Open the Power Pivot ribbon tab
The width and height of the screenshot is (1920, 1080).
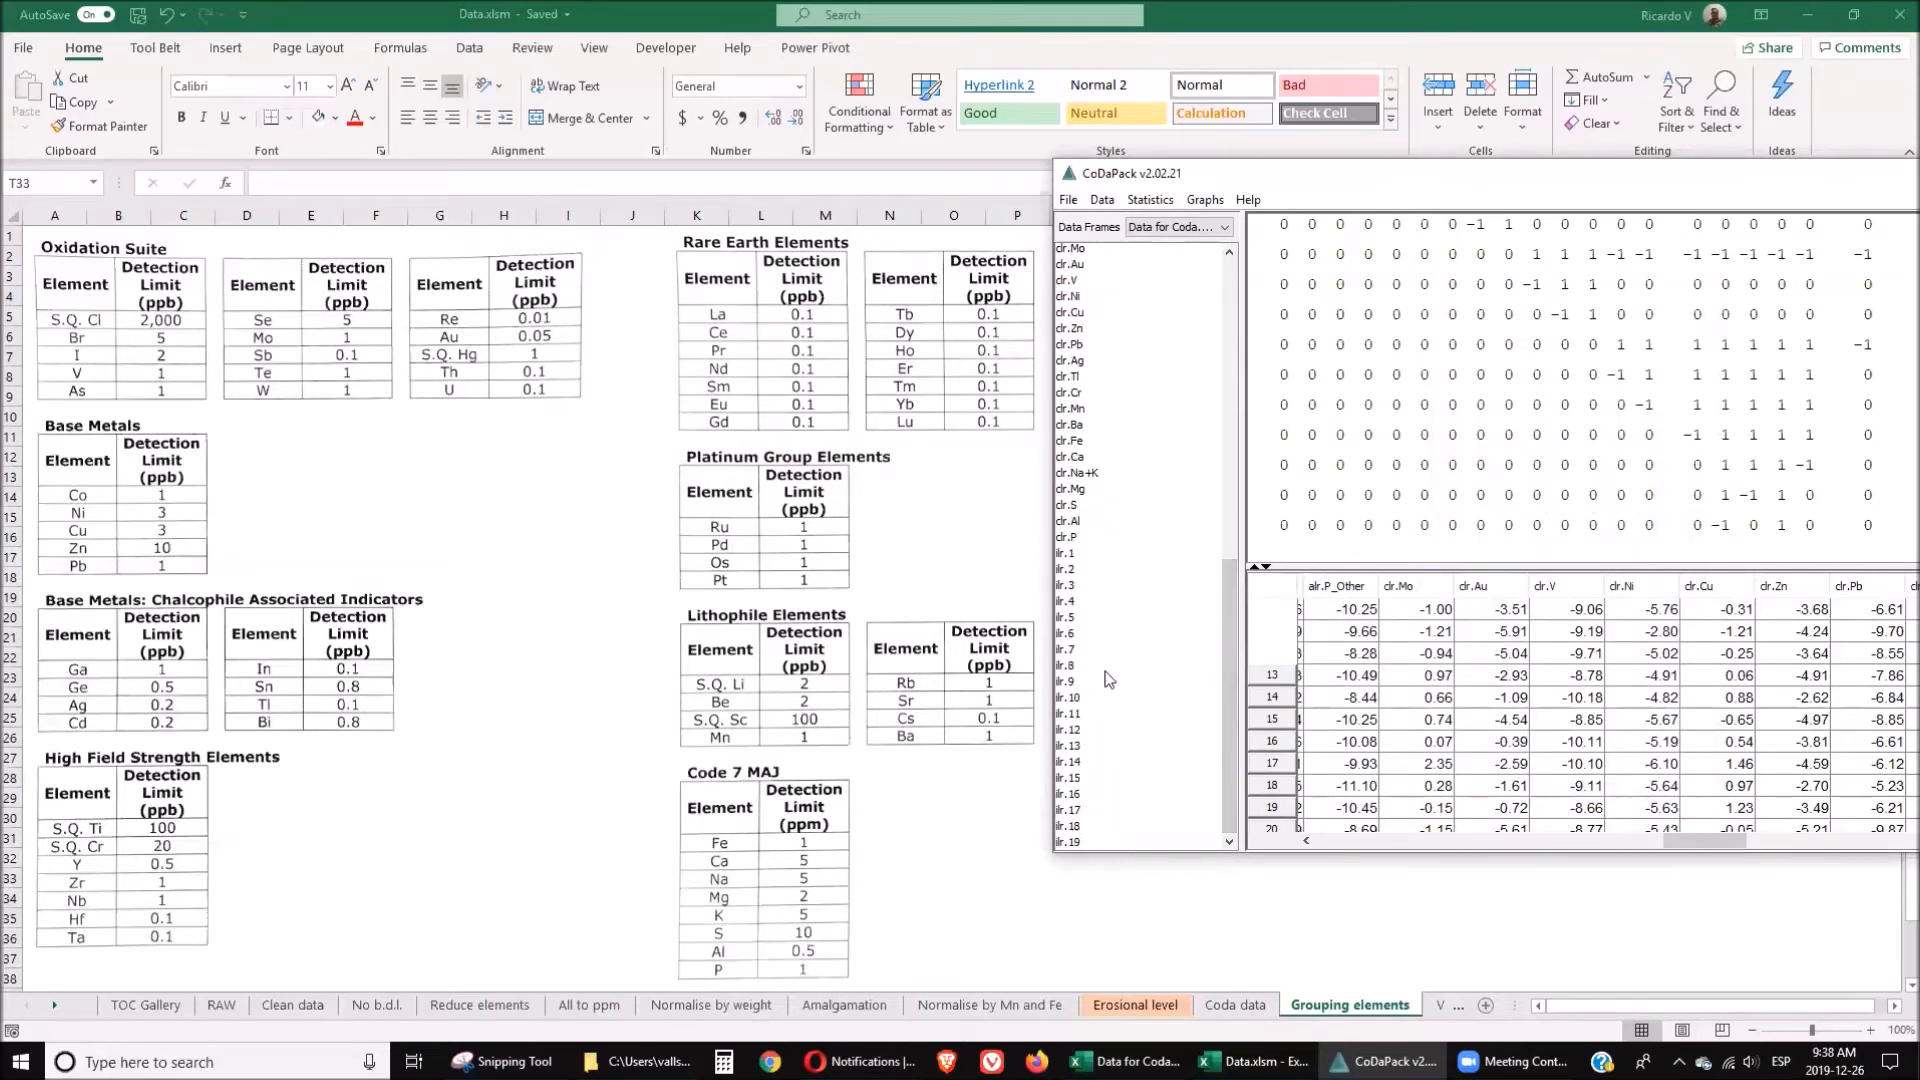pyautogui.click(x=815, y=48)
